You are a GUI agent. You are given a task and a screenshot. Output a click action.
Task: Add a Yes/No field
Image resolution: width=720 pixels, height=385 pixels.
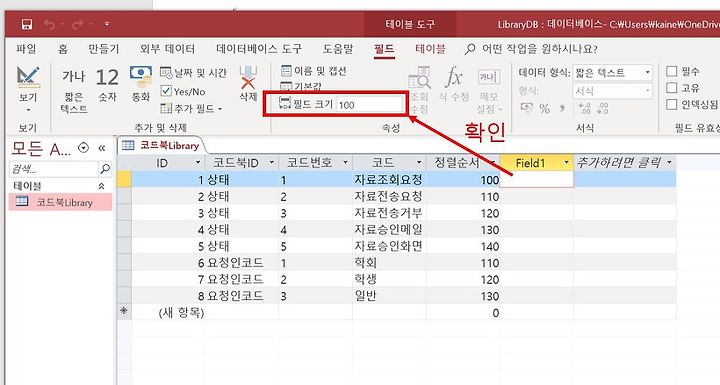183,91
